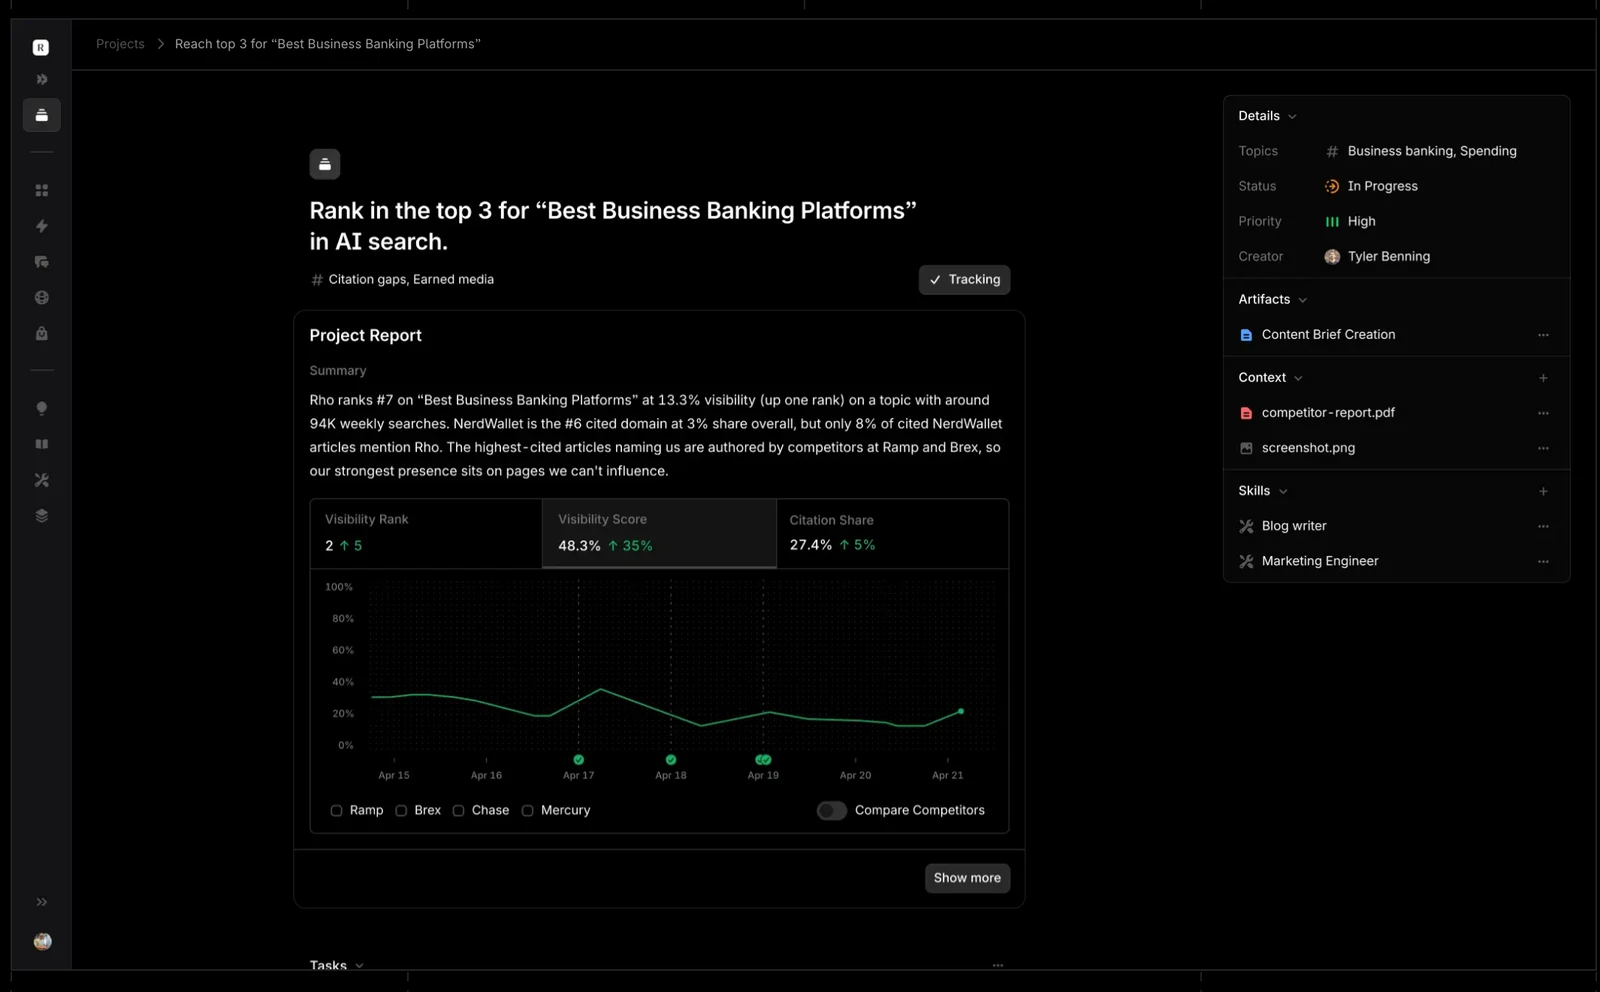Screen dimensions: 1600x992
Task: Open options for the Blog writer skill
Action: point(1543,526)
